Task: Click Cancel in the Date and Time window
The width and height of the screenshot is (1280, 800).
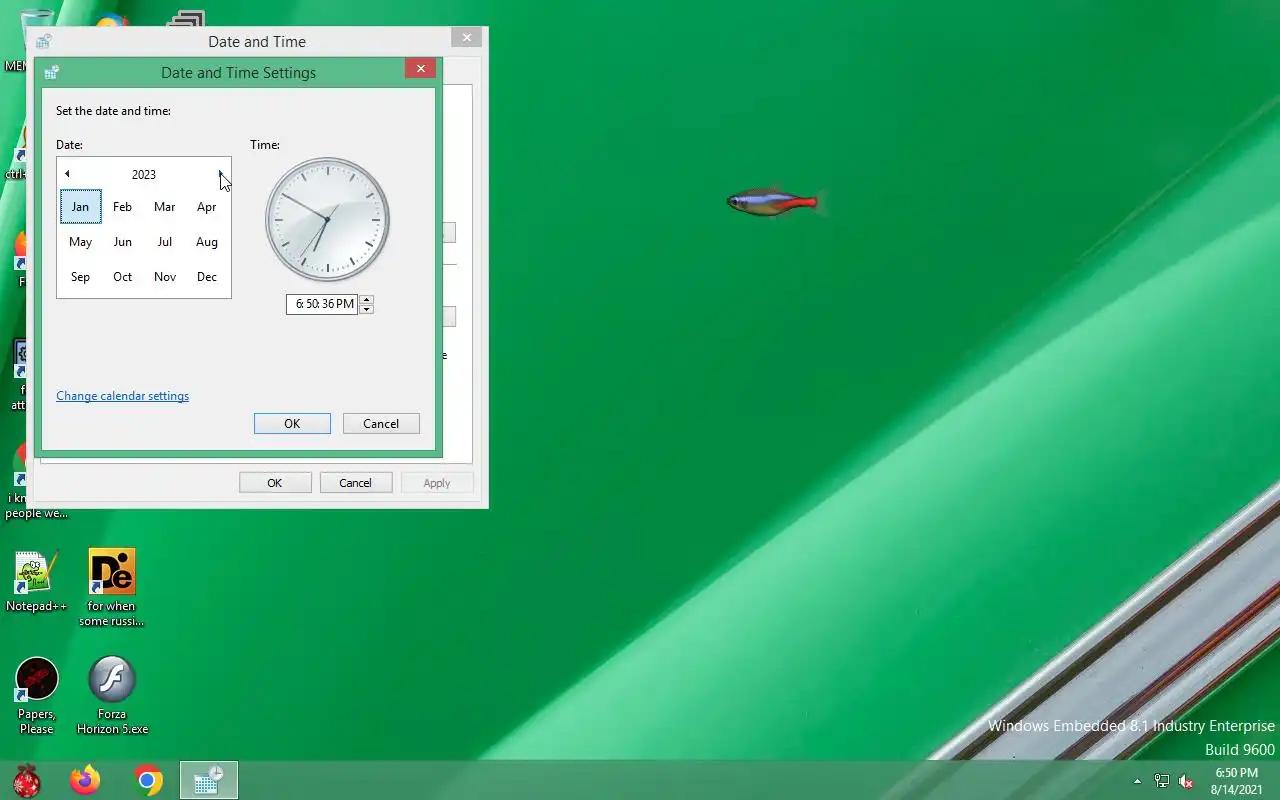Action: click(355, 483)
